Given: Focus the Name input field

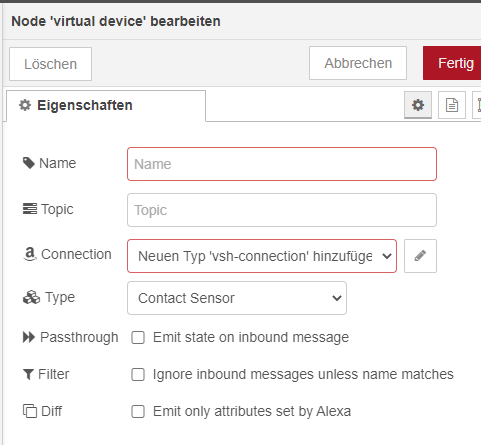Looking at the screenshot, I should click(x=282, y=164).
